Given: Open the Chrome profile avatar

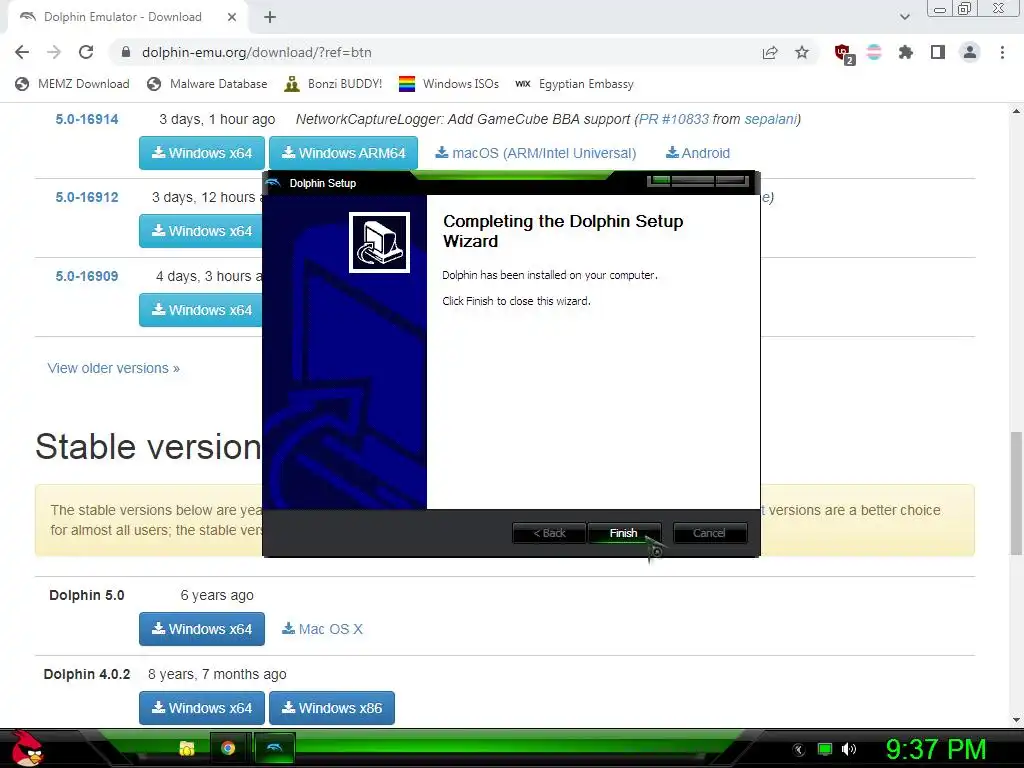Looking at the screenshot, I should [970, 52].
